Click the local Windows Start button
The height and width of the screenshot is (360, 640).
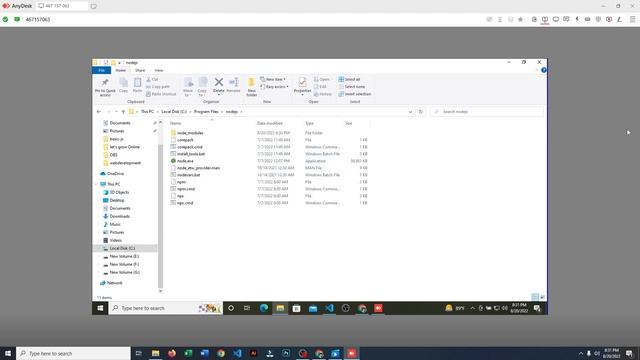point(8,353)
